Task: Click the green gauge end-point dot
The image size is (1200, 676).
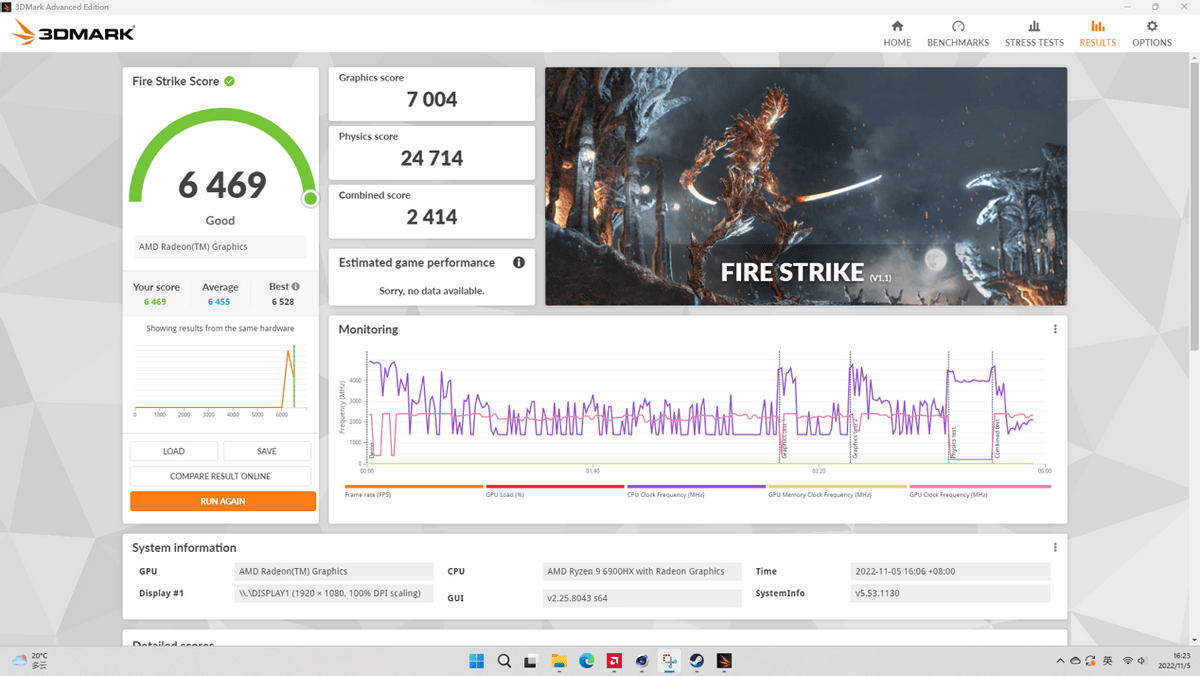Action: (310, 199)
